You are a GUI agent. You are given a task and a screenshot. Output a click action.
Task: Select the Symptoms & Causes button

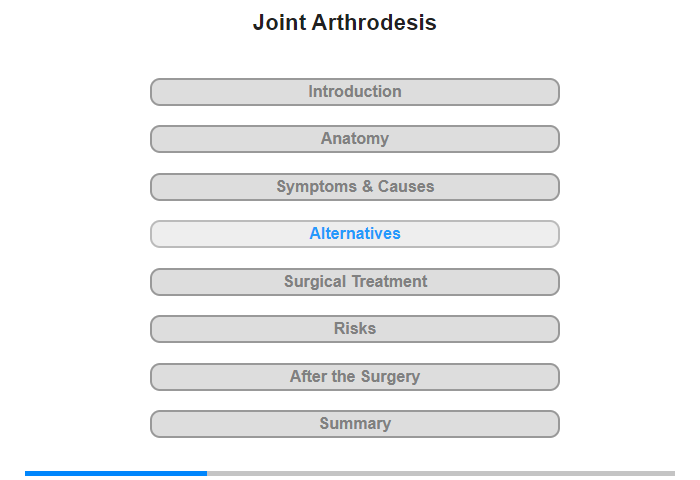click(354, 187)
